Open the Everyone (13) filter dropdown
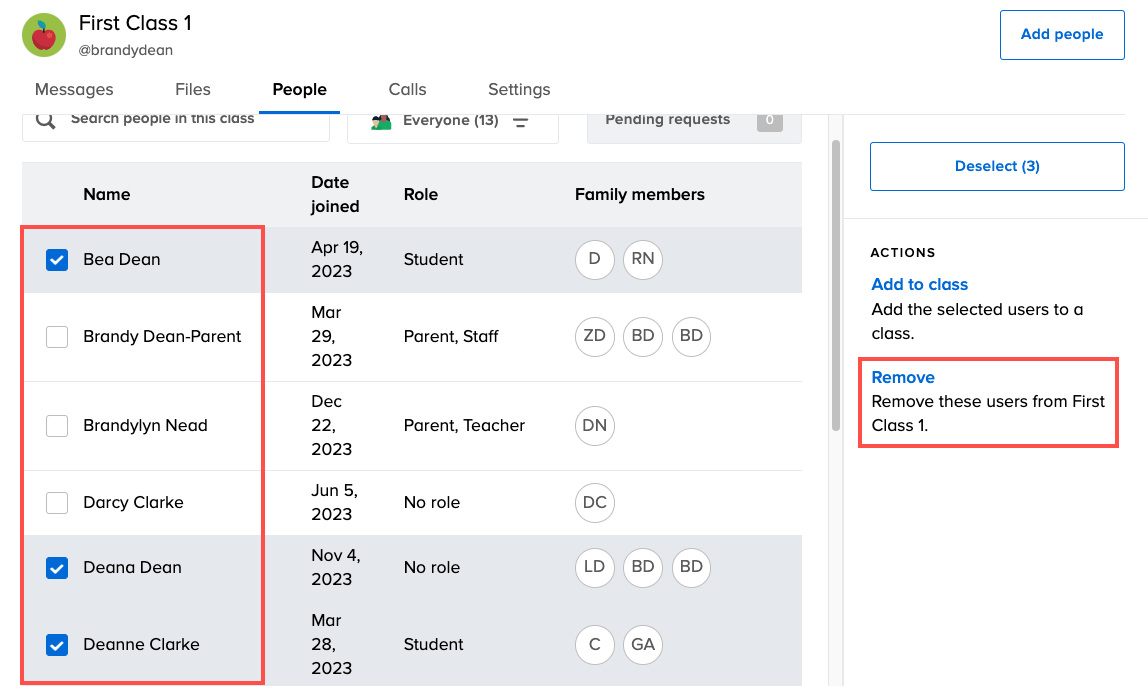Image resolution: width=1148 pixels, height=686 pixels. point(452,121)
